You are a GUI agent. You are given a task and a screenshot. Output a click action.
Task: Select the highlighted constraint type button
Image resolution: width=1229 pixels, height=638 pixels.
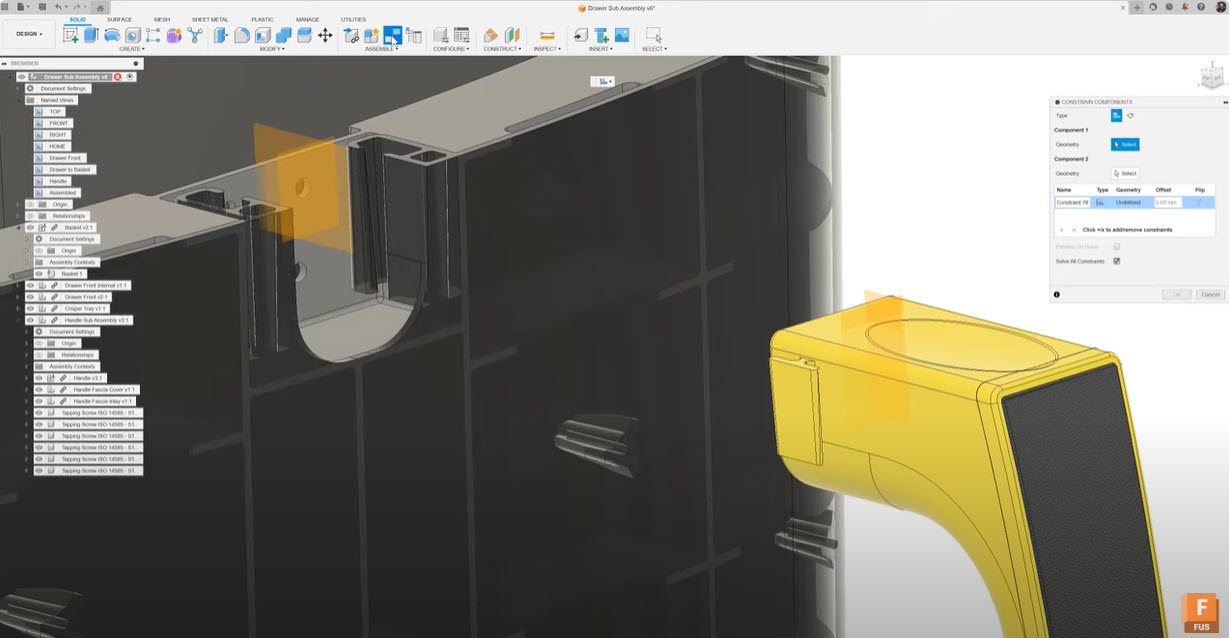point(1116,116)
